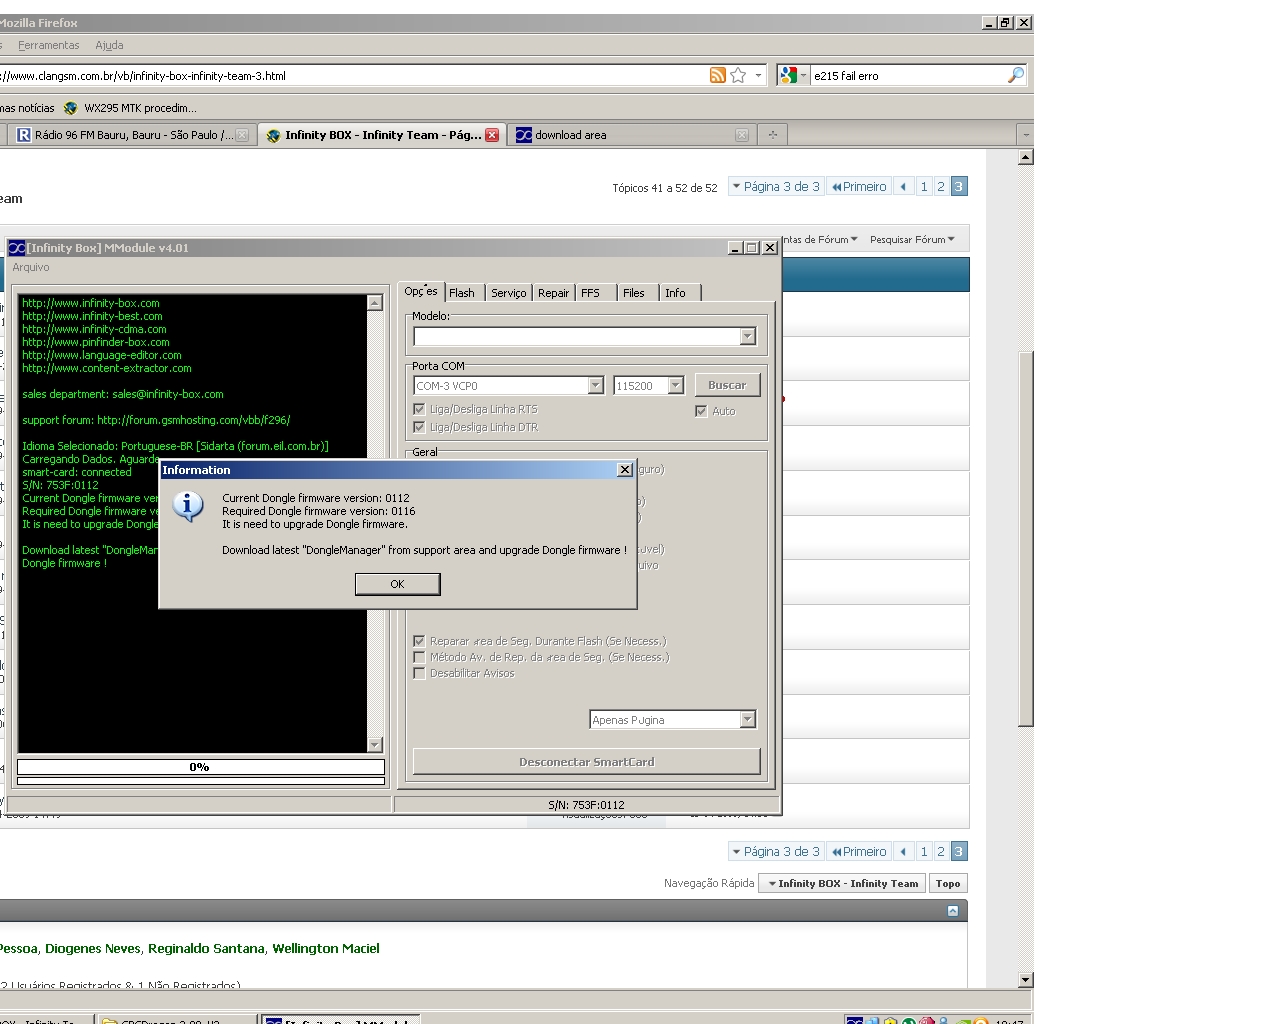Image resolution: width=1280 pixels, height=1024 pixels.
Task: Click the page scrollbar down arrow in Firefox
Action: [1025, 980]
